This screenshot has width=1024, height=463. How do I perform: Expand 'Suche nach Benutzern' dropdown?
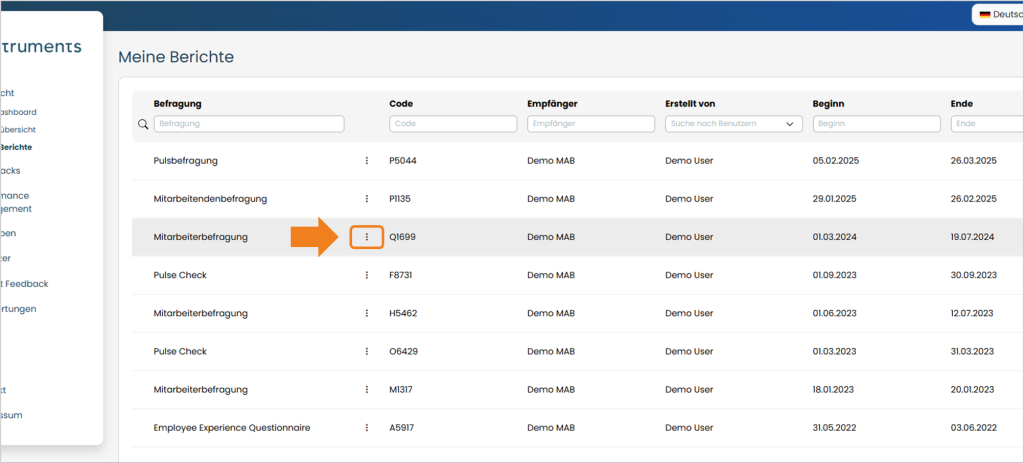point(733,123)
